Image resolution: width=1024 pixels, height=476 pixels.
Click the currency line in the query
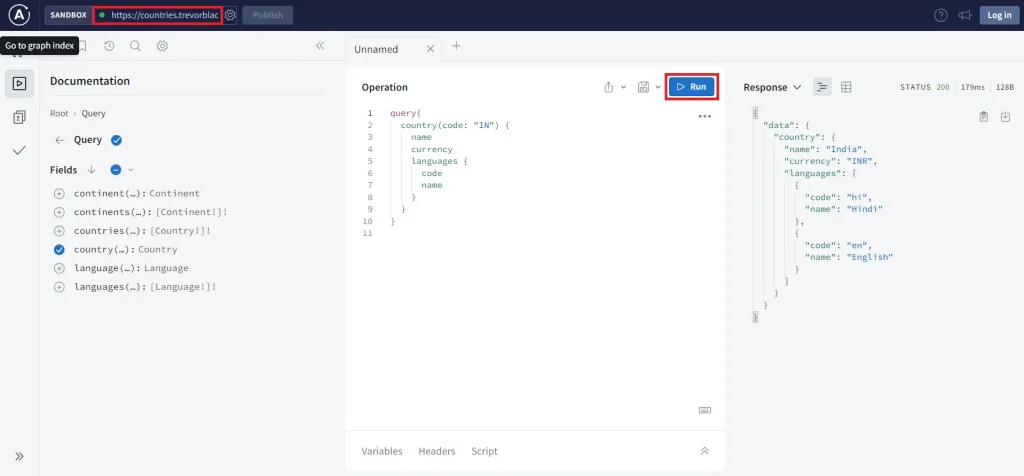tap(432, 150)
